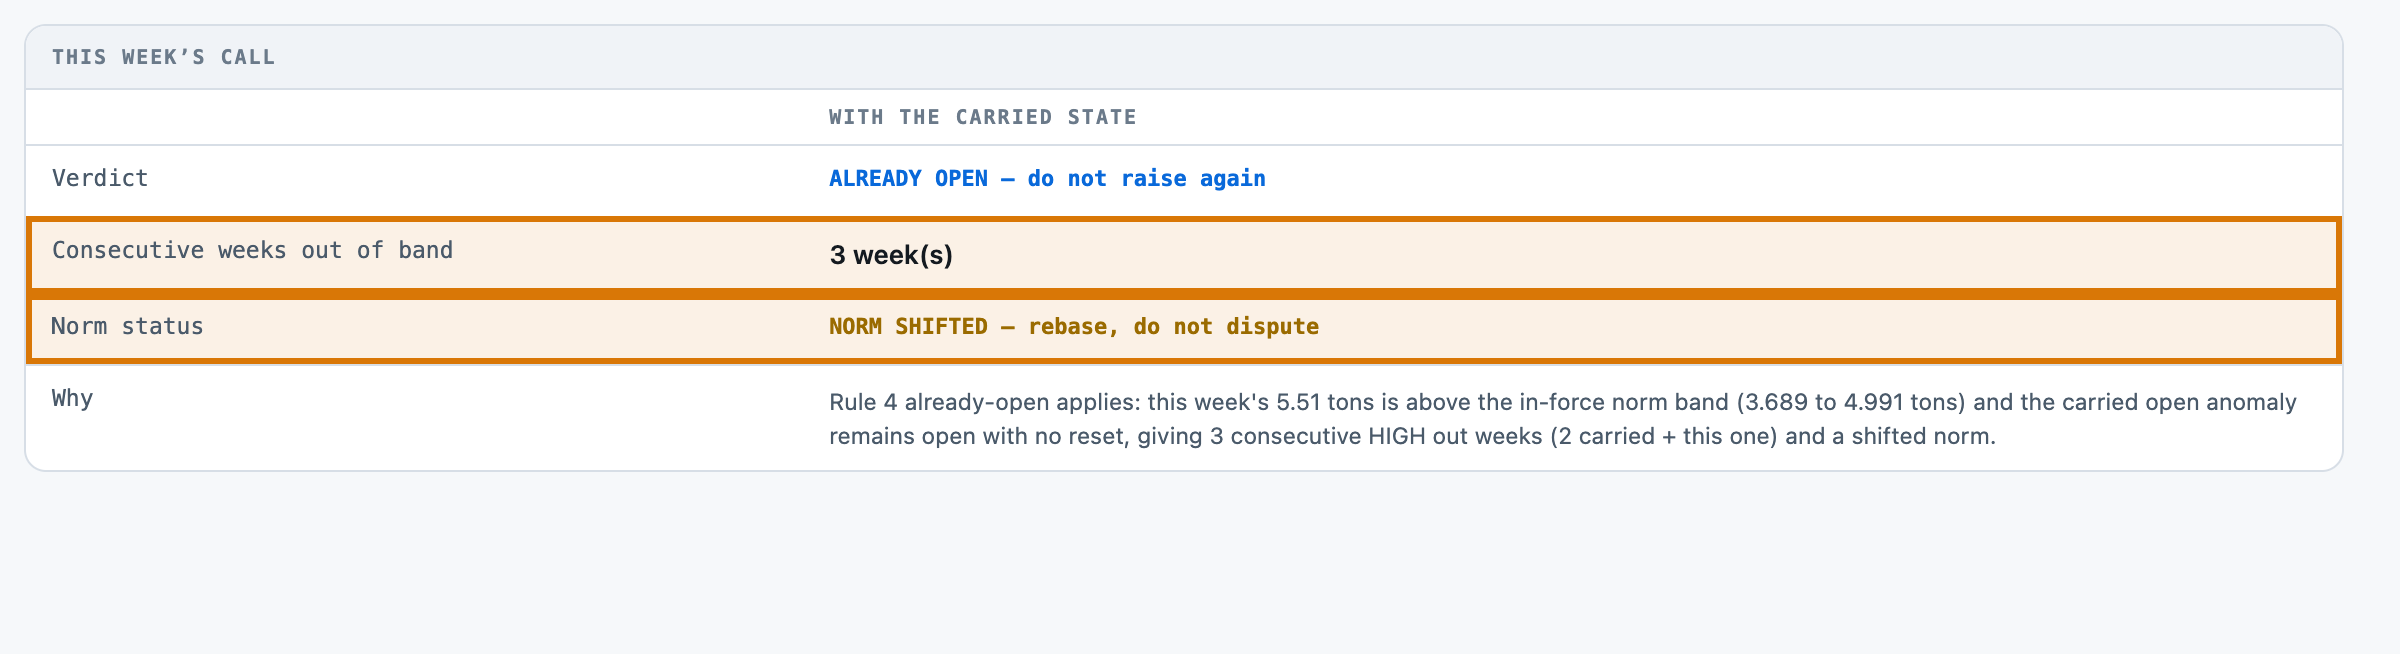Click 'shifted norm' ending the explanation
2400x654 pixels.
(1920, 436)
